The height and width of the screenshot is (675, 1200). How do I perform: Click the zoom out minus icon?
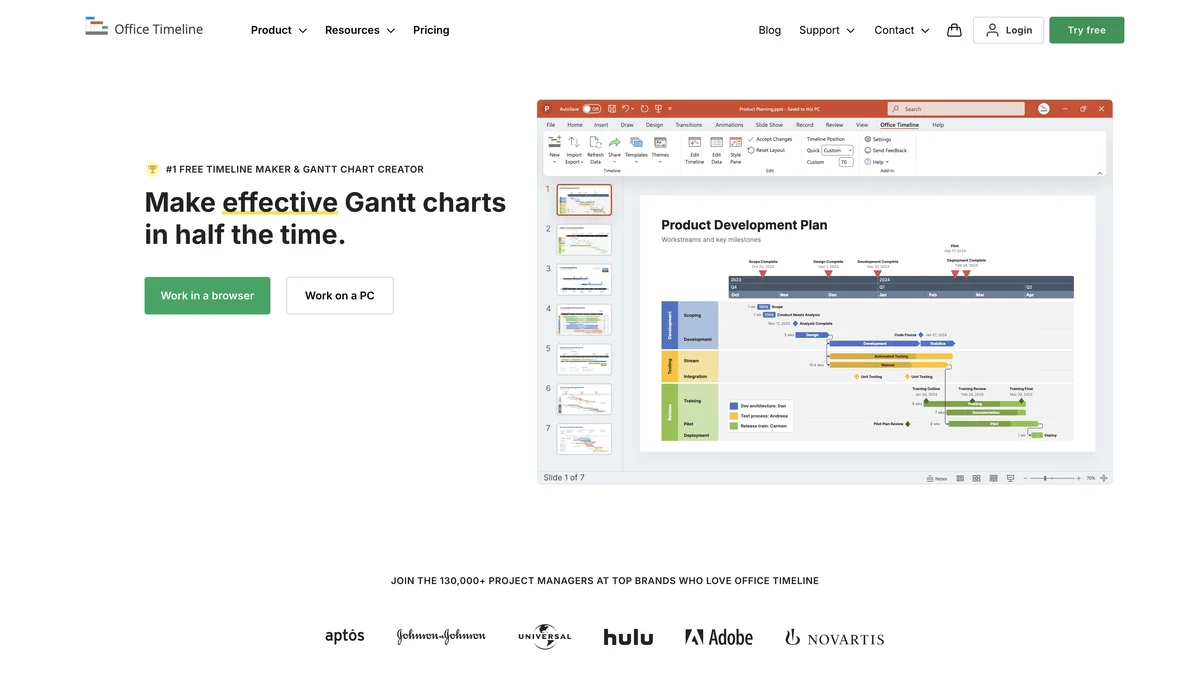coord(1025,478)
